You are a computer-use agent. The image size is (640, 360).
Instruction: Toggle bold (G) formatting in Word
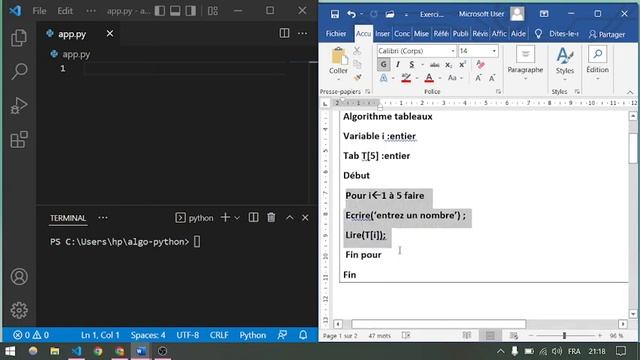click(383, 64)
